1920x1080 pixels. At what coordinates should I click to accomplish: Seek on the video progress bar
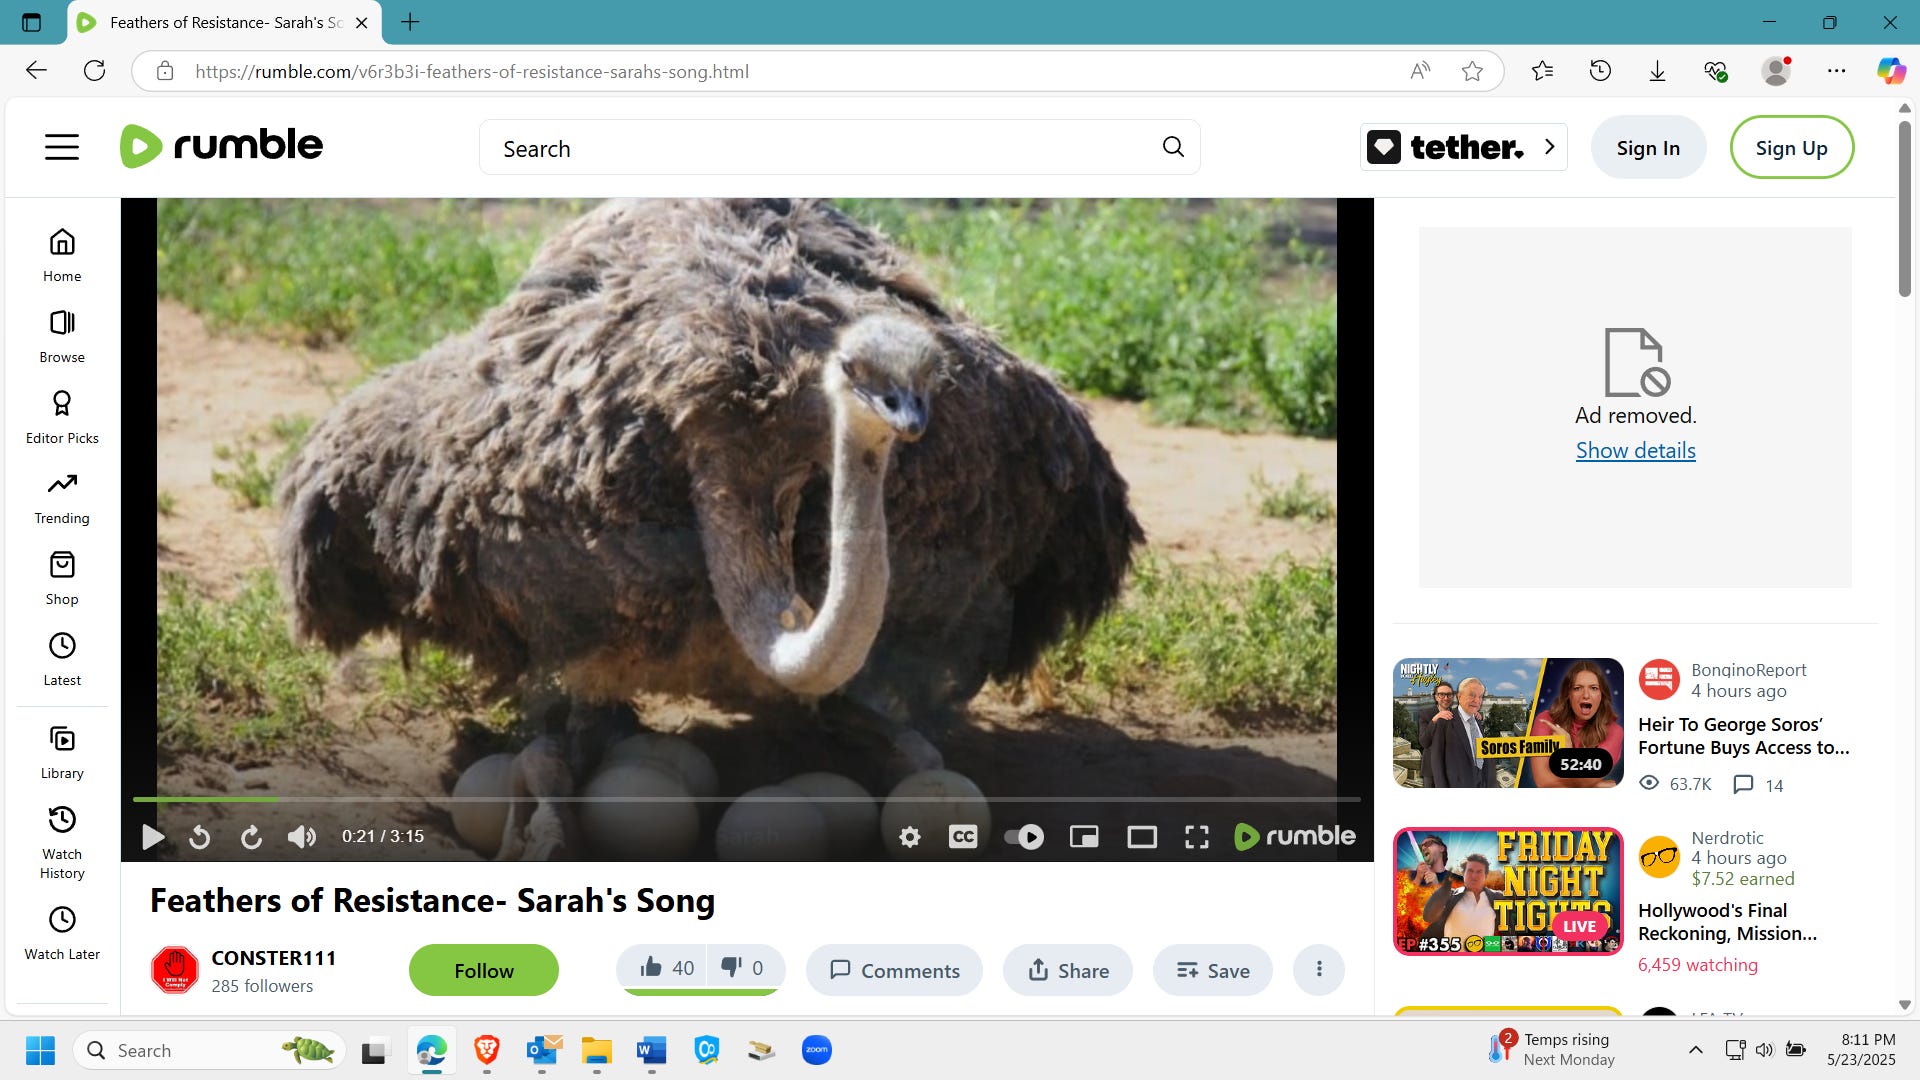[x=745, y=799]
